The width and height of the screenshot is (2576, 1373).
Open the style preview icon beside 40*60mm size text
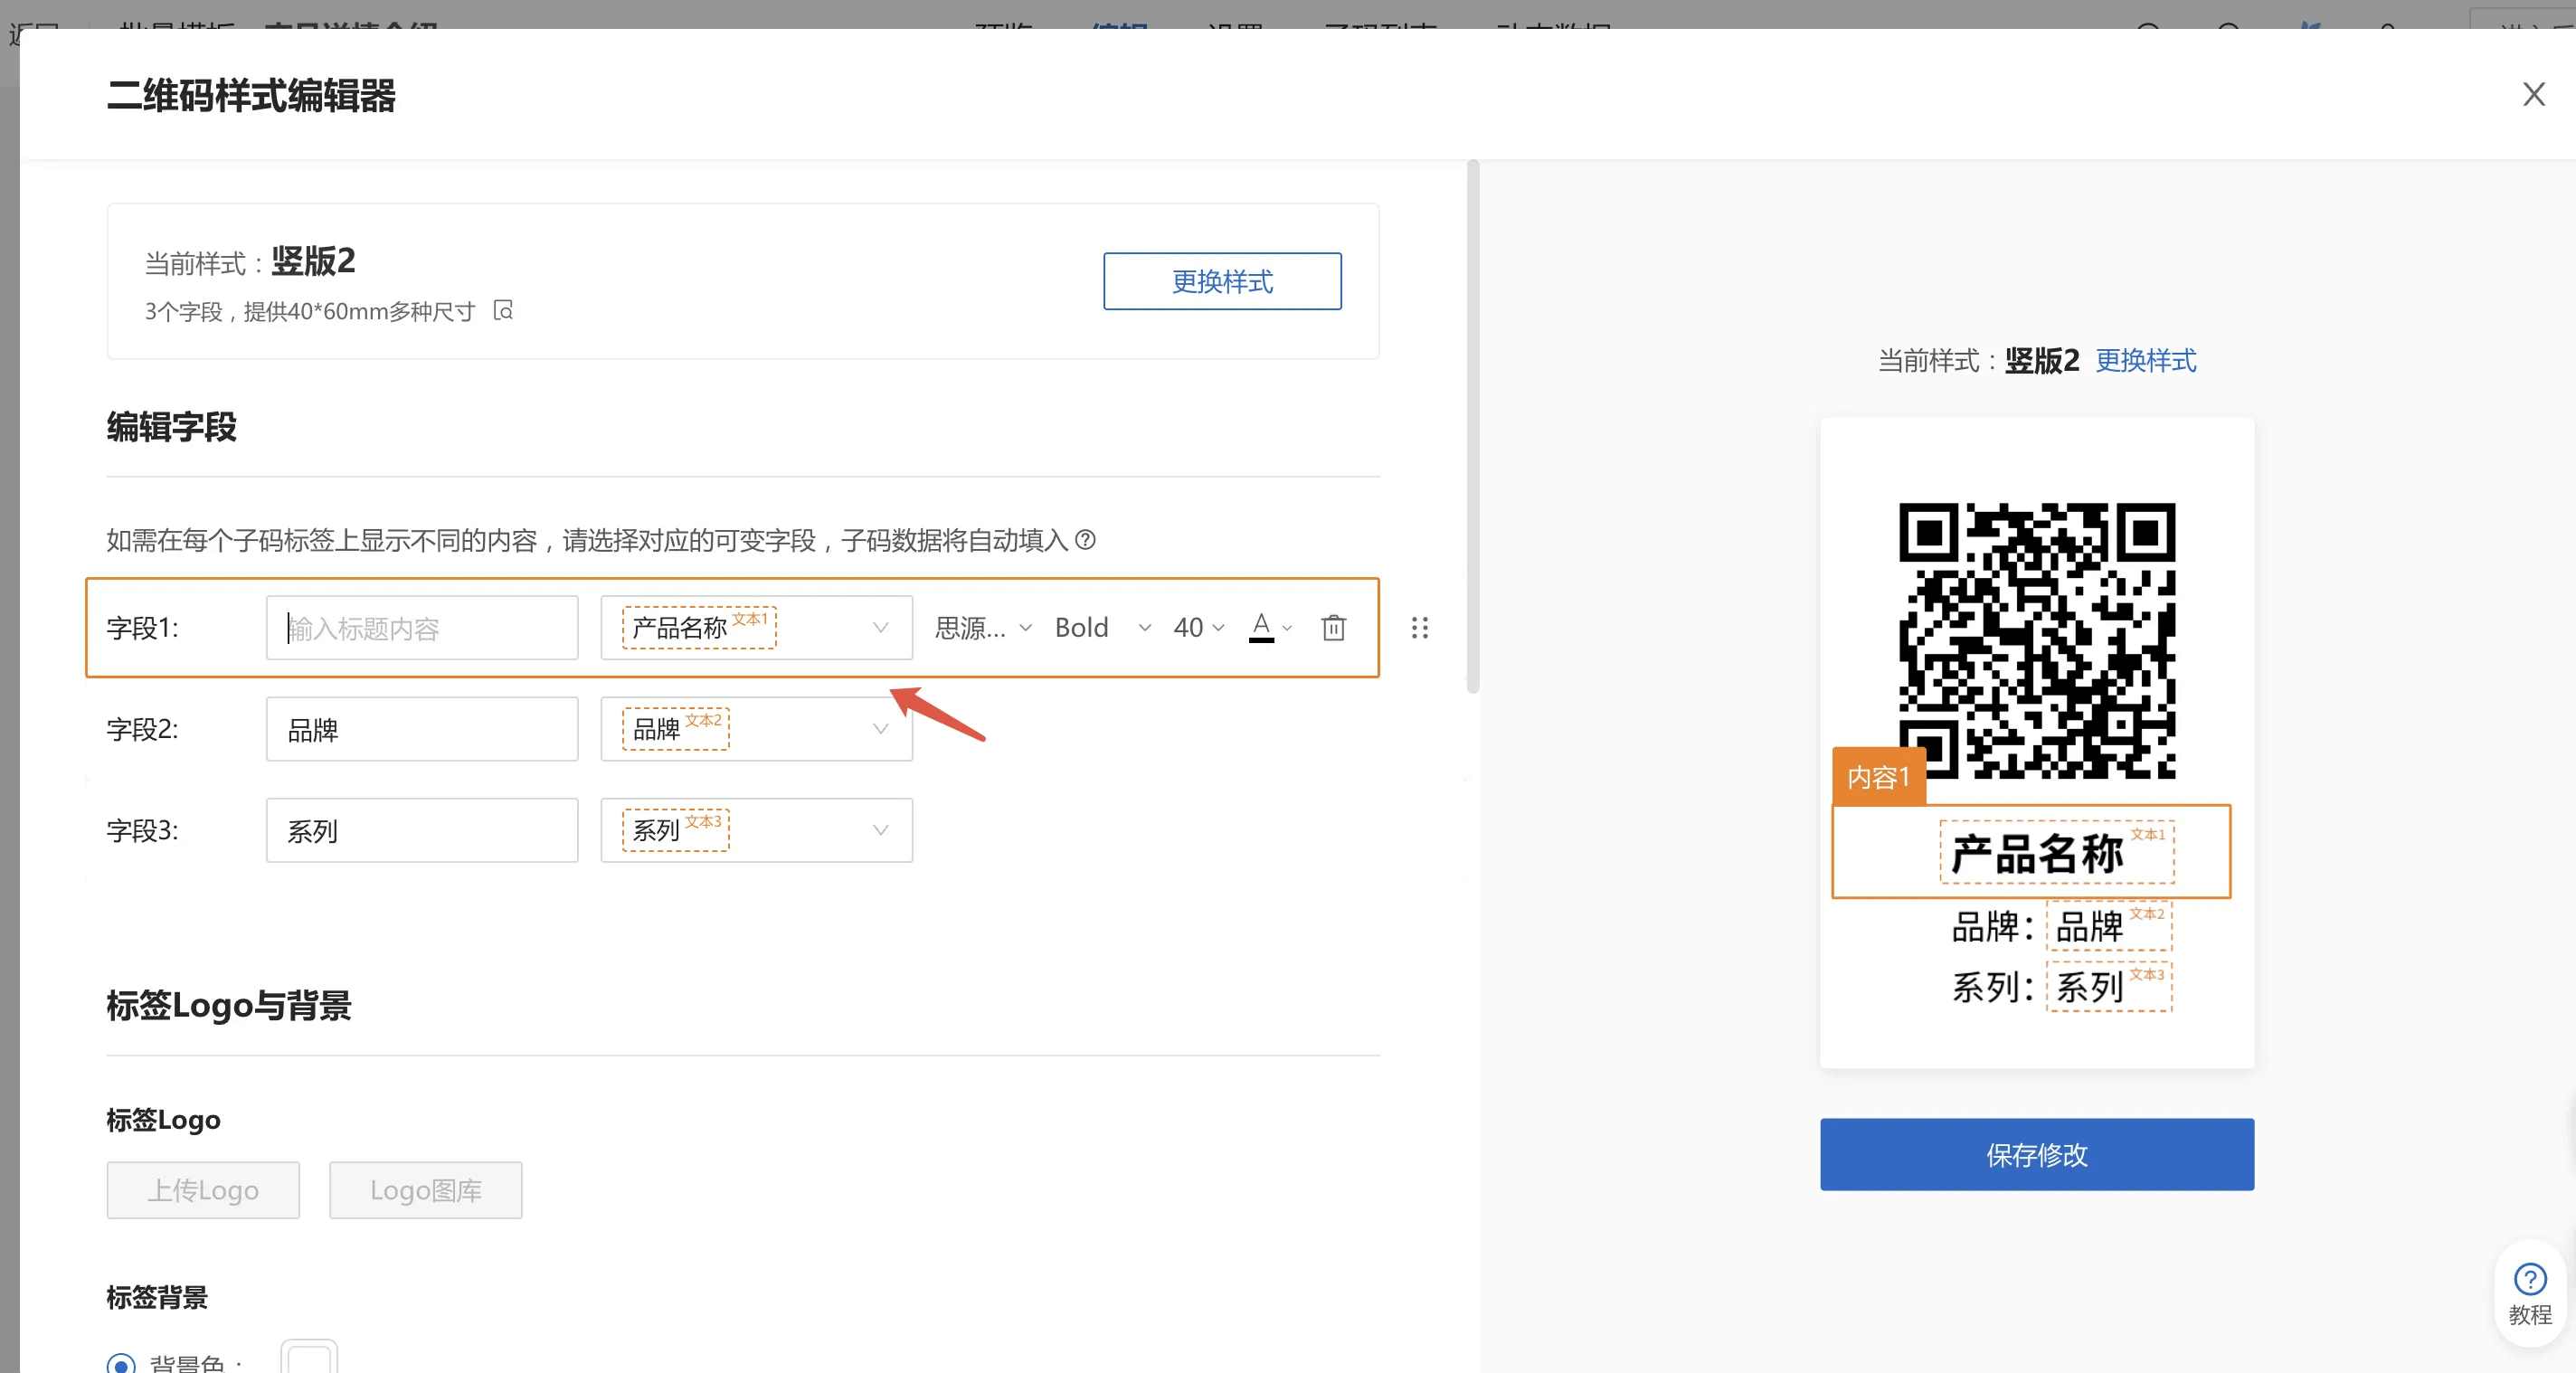(x=503, y=311)
